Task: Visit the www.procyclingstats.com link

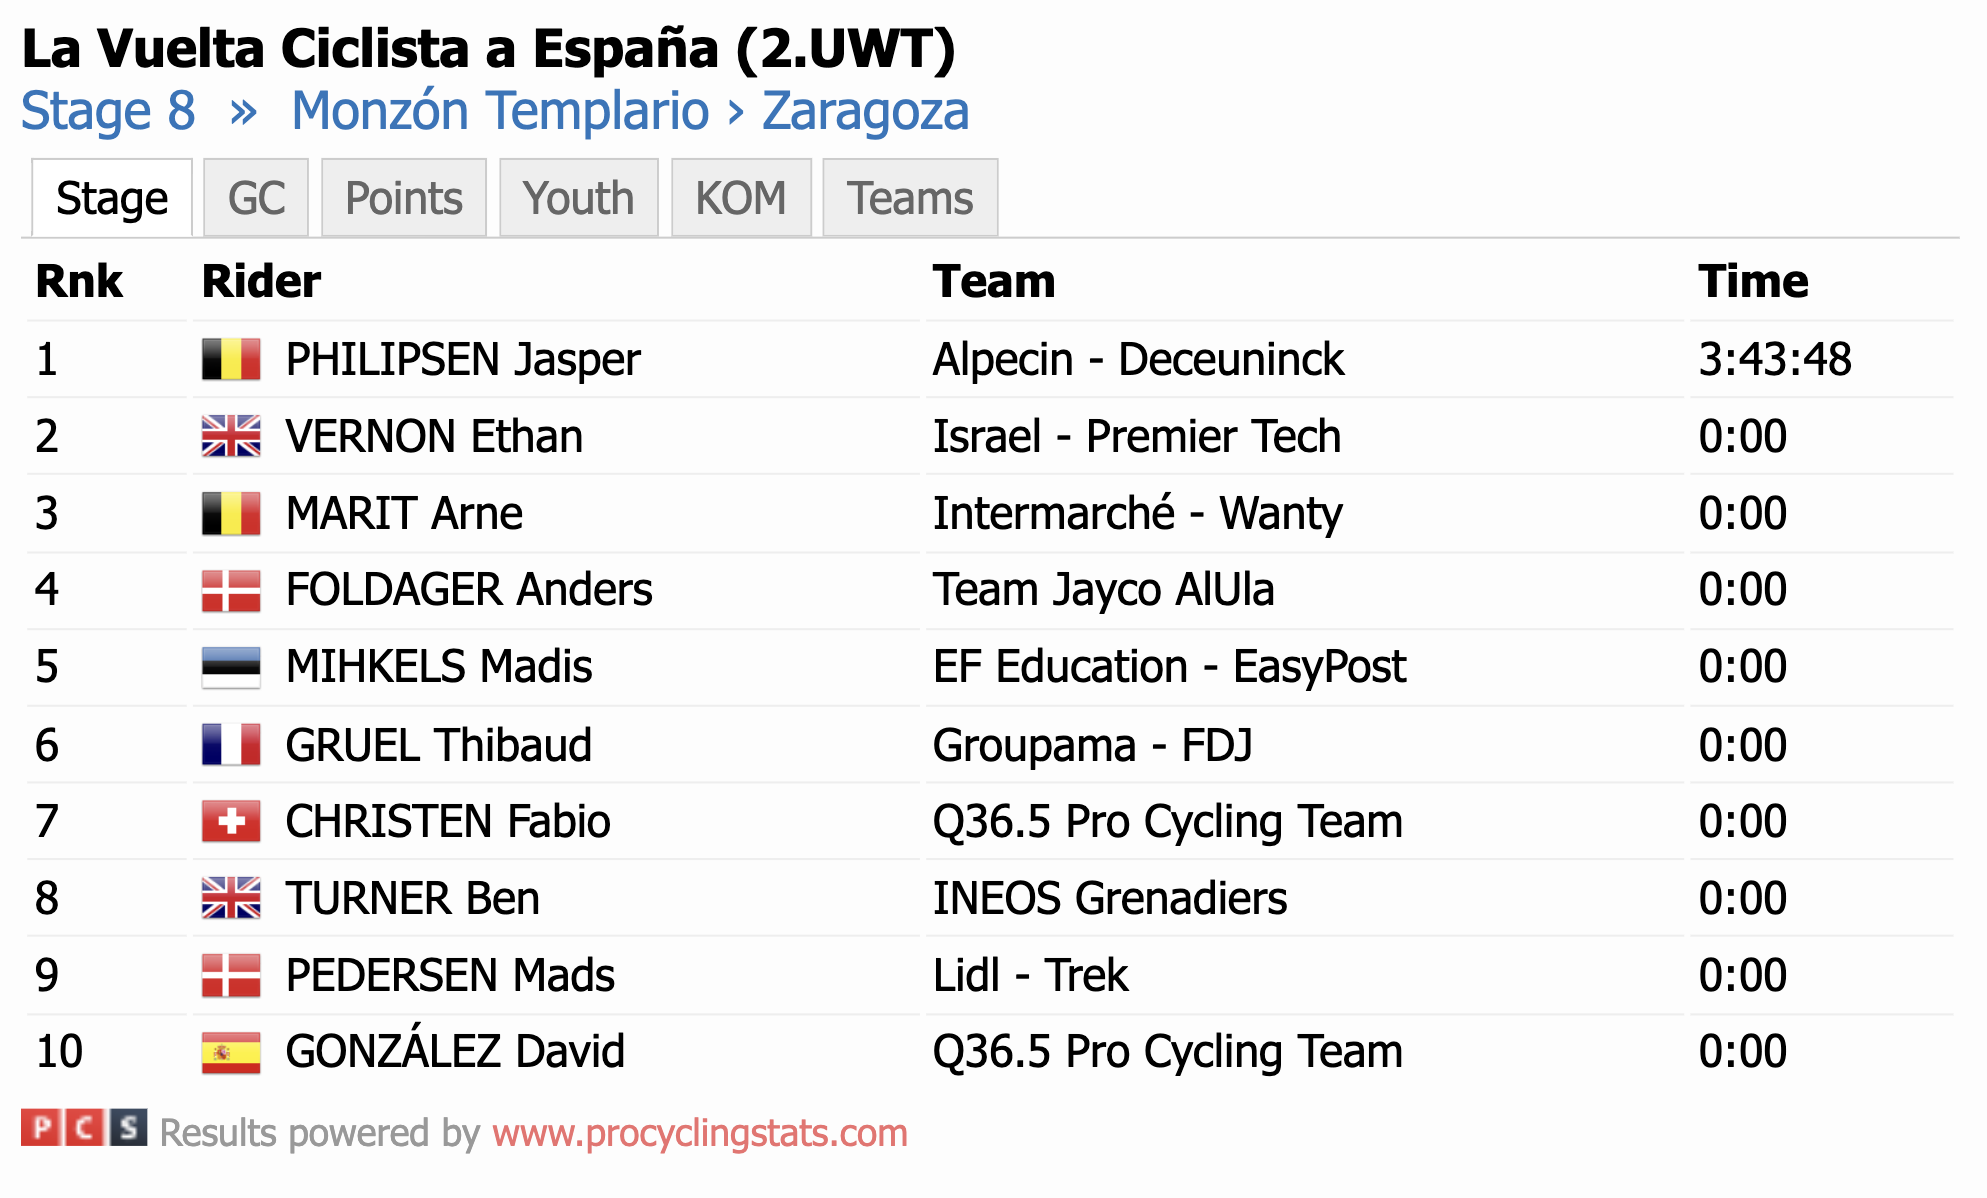Action: click(x=700, y=1133)
